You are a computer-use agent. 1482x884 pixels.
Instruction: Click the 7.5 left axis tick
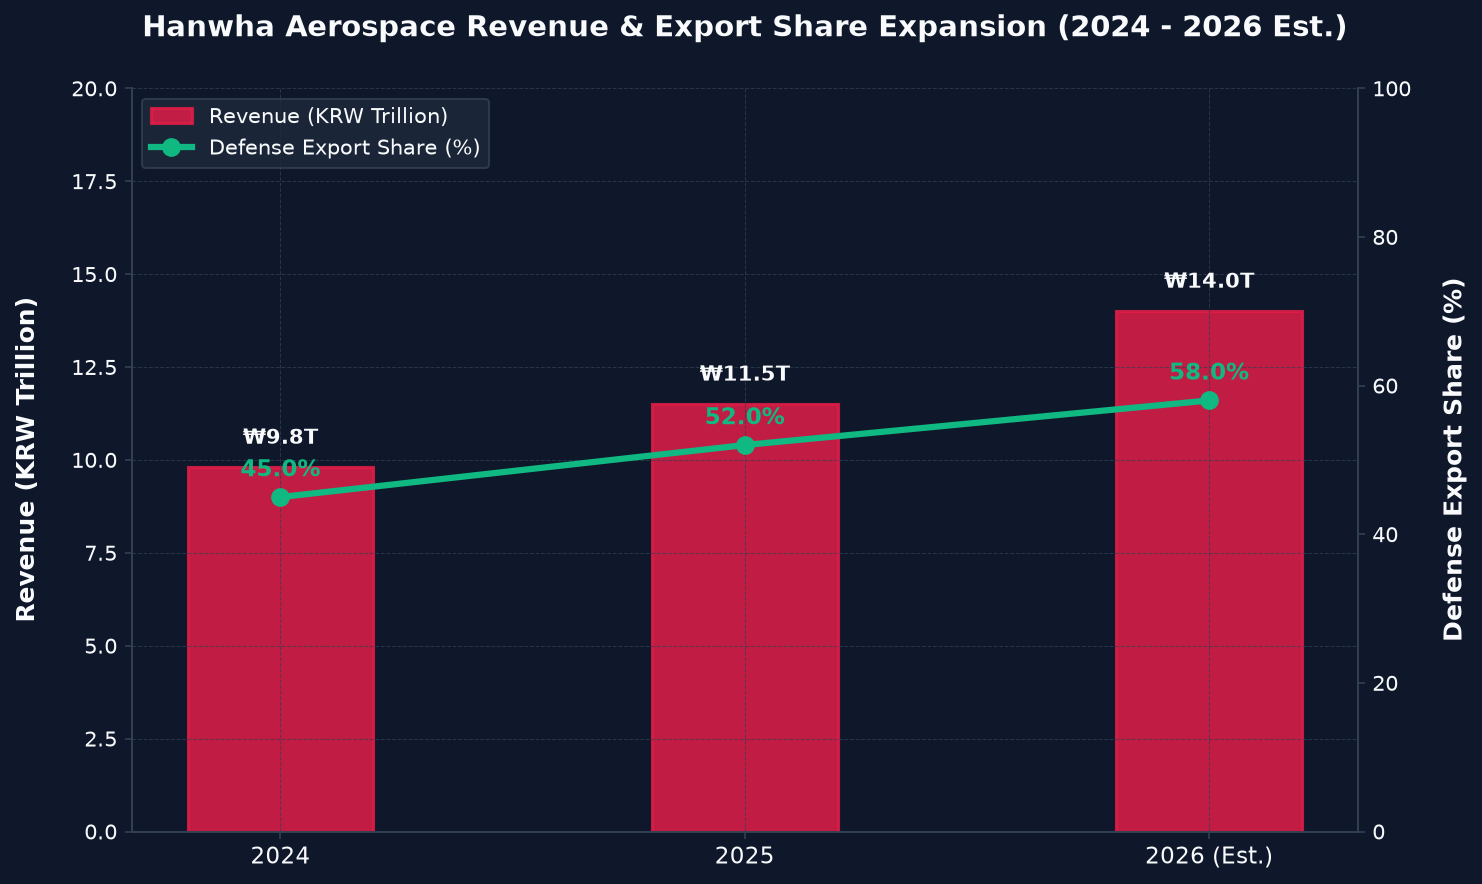[100, 554]
